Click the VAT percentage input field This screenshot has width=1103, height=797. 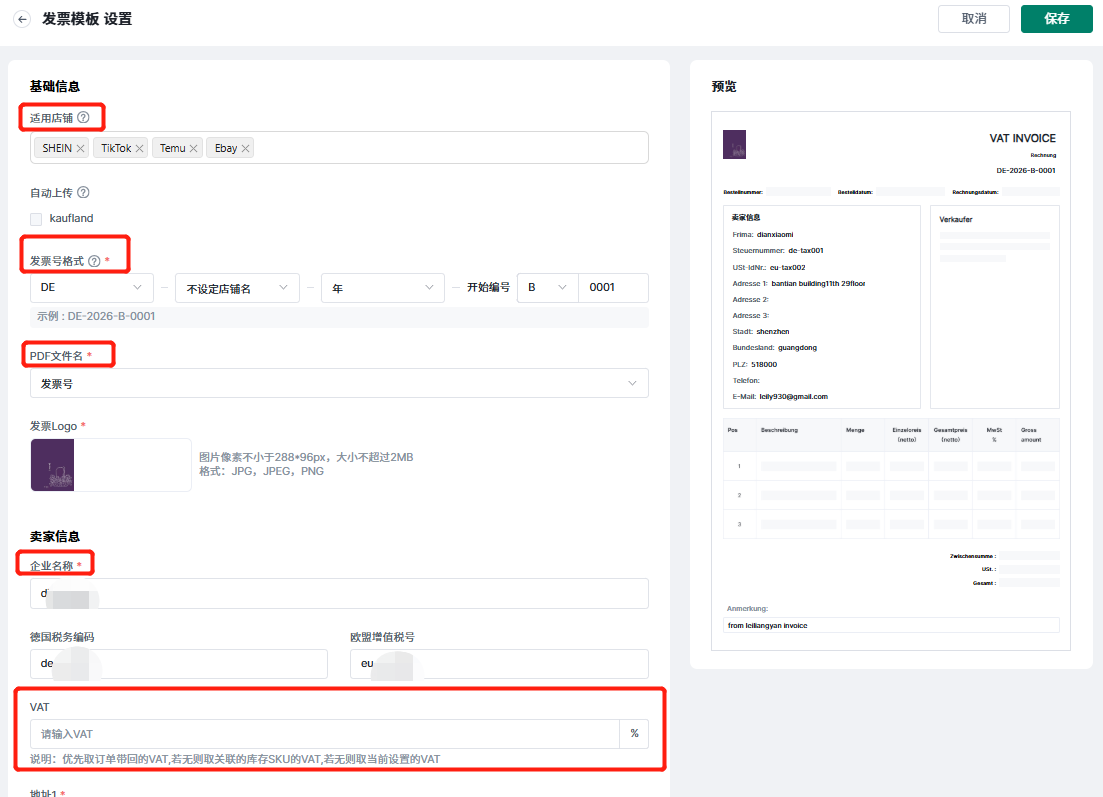coord(325,734)
